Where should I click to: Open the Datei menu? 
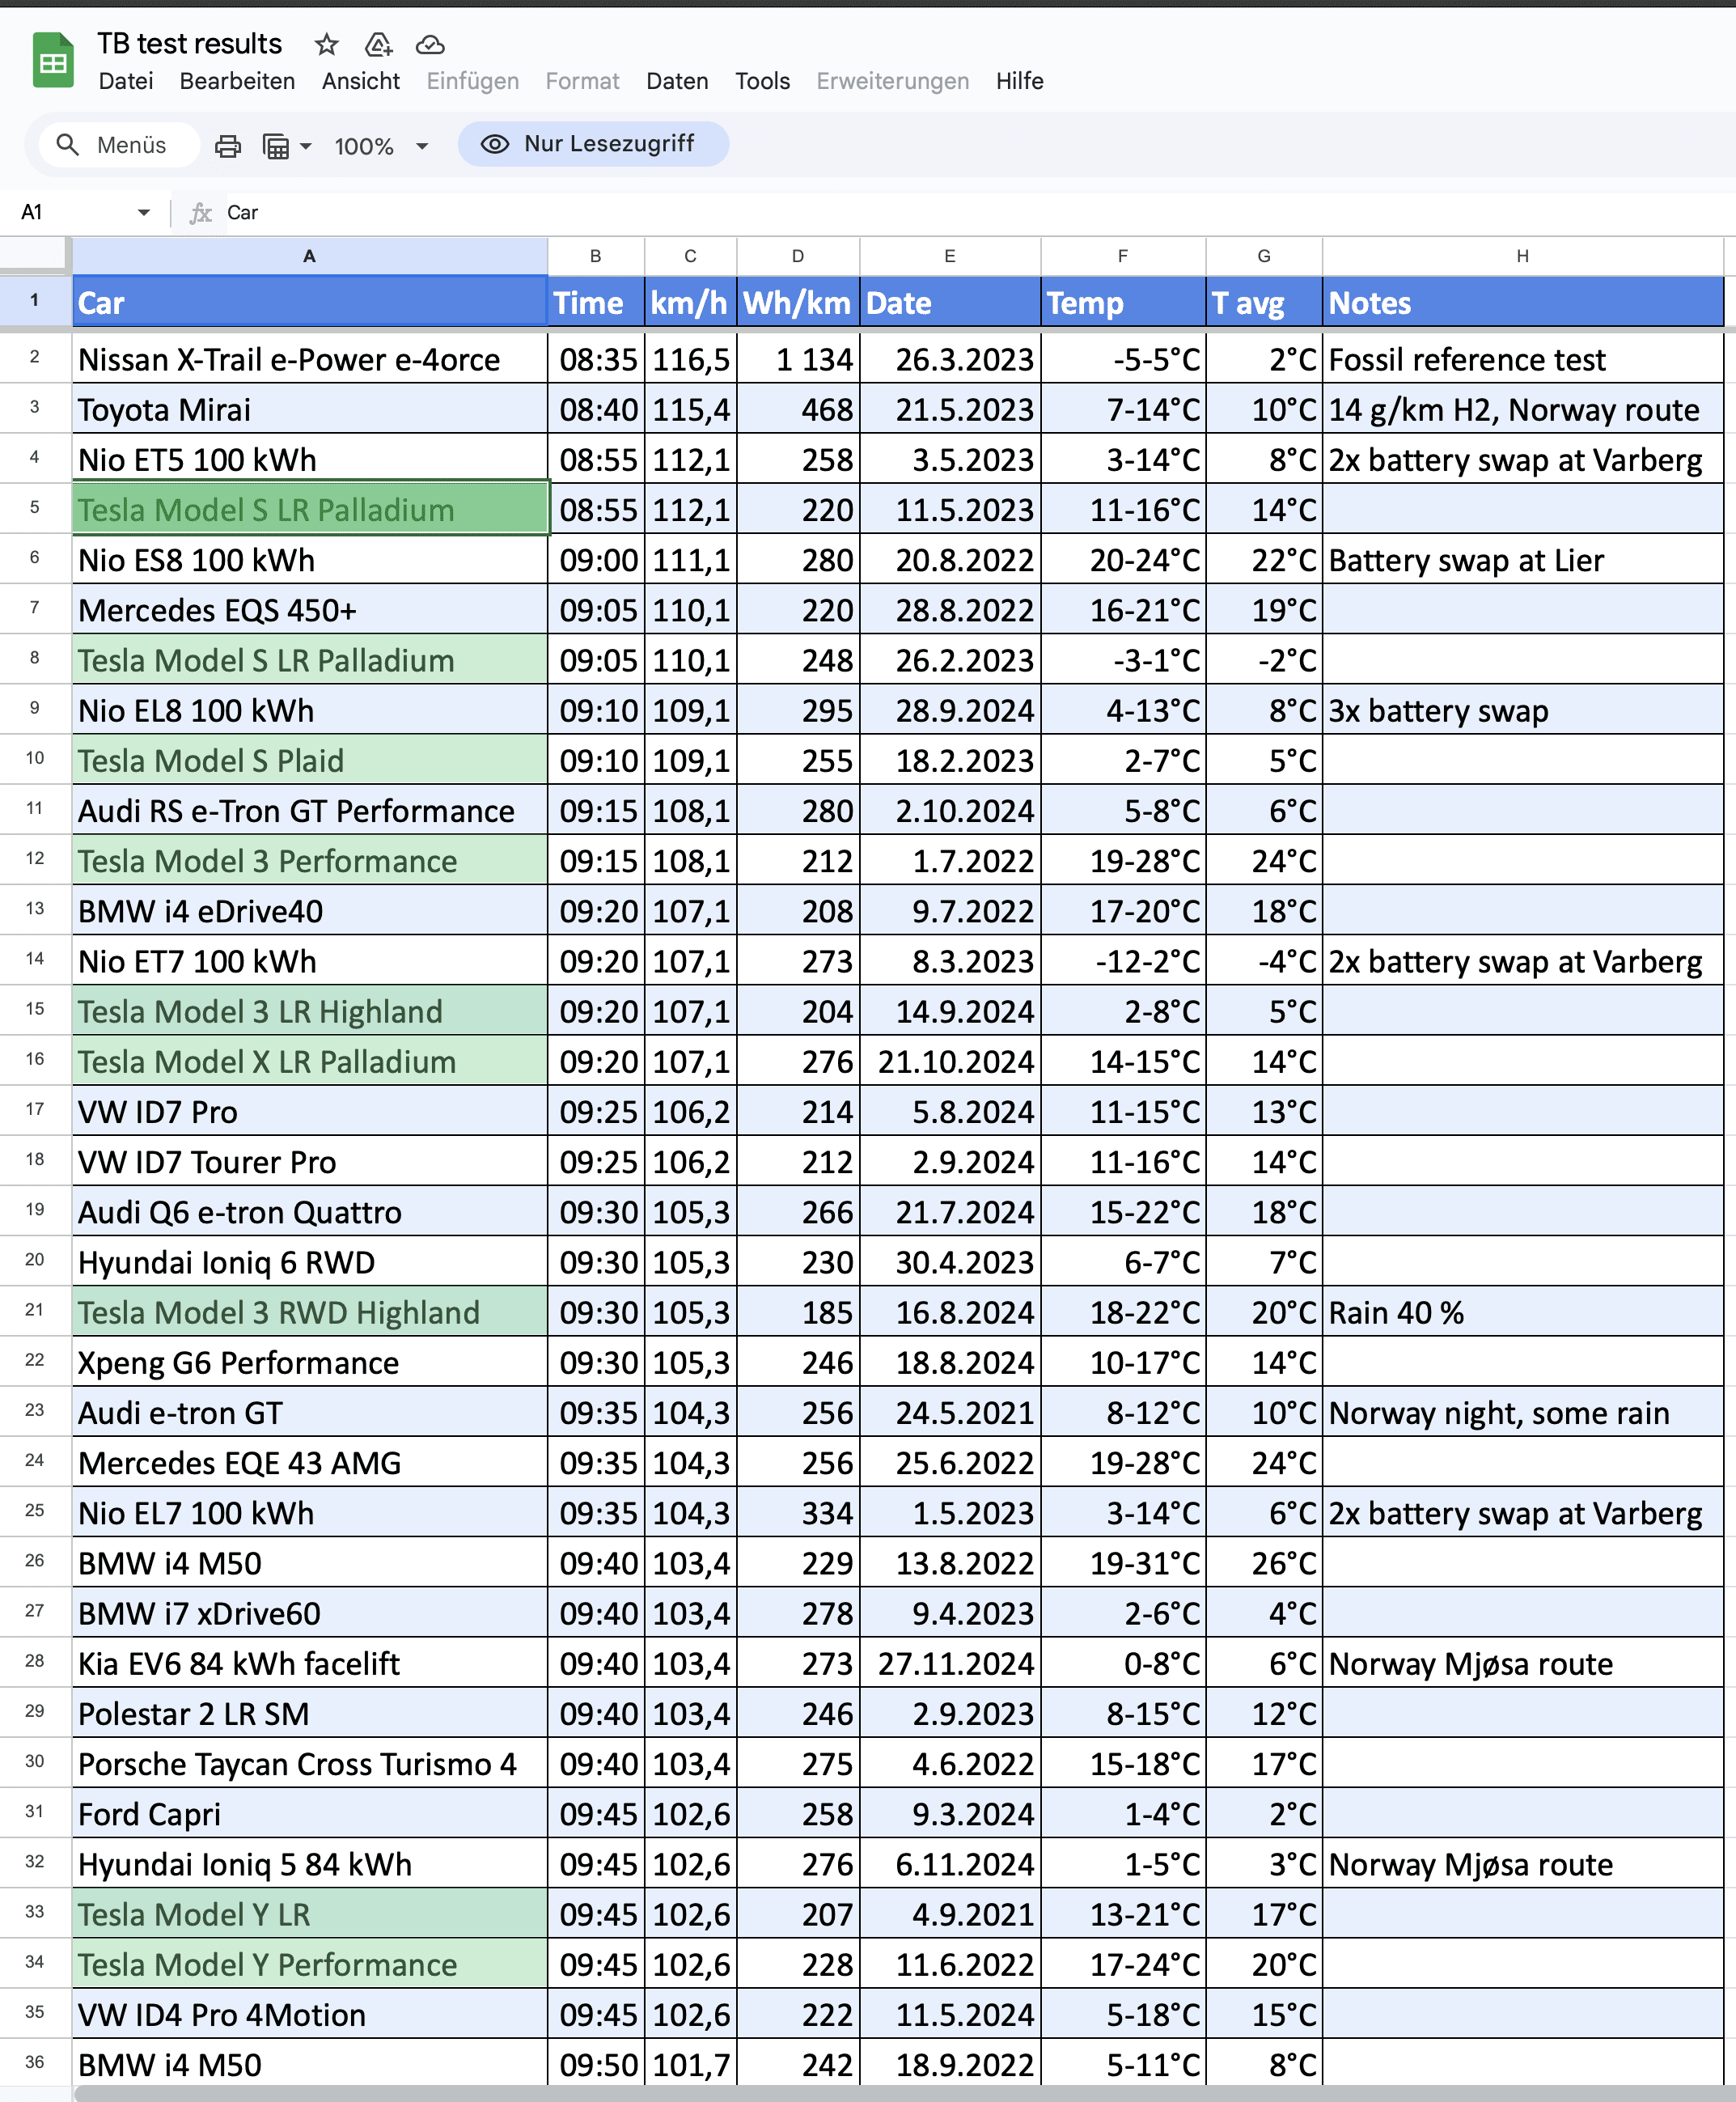pos(126,81)
